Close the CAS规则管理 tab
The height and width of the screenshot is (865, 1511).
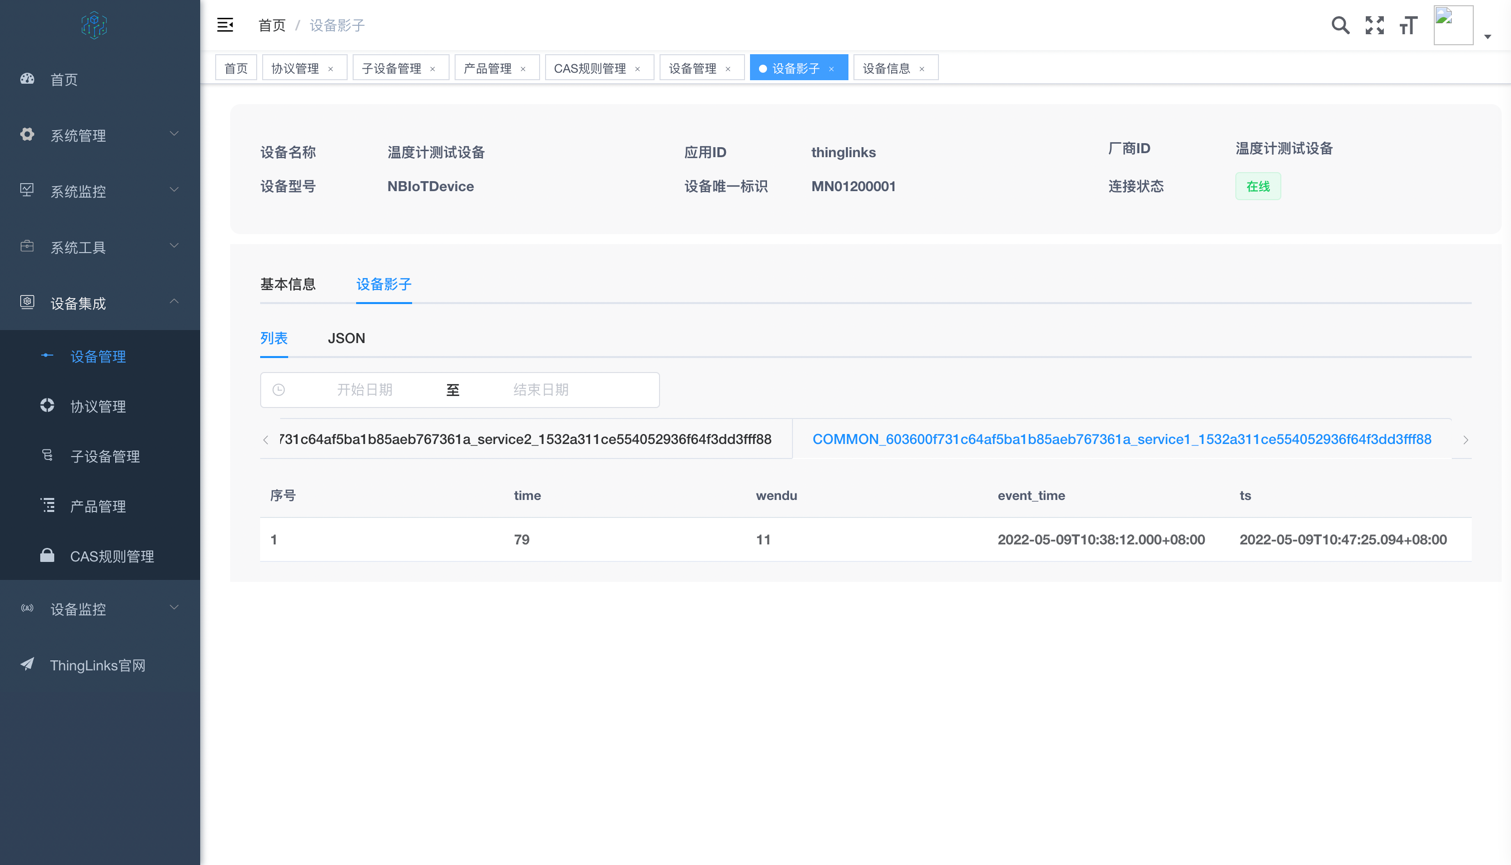click(x=638, y=69)
